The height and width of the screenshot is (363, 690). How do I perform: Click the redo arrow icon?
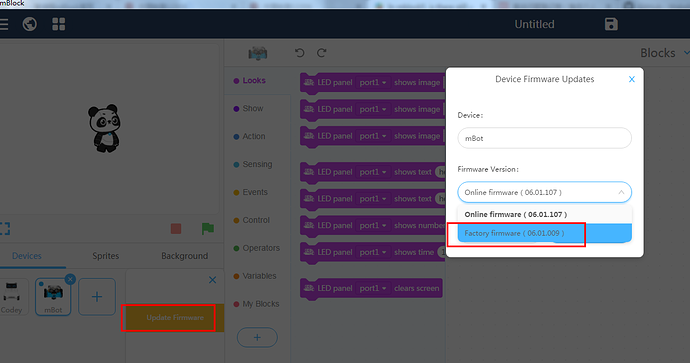[322, 53]
